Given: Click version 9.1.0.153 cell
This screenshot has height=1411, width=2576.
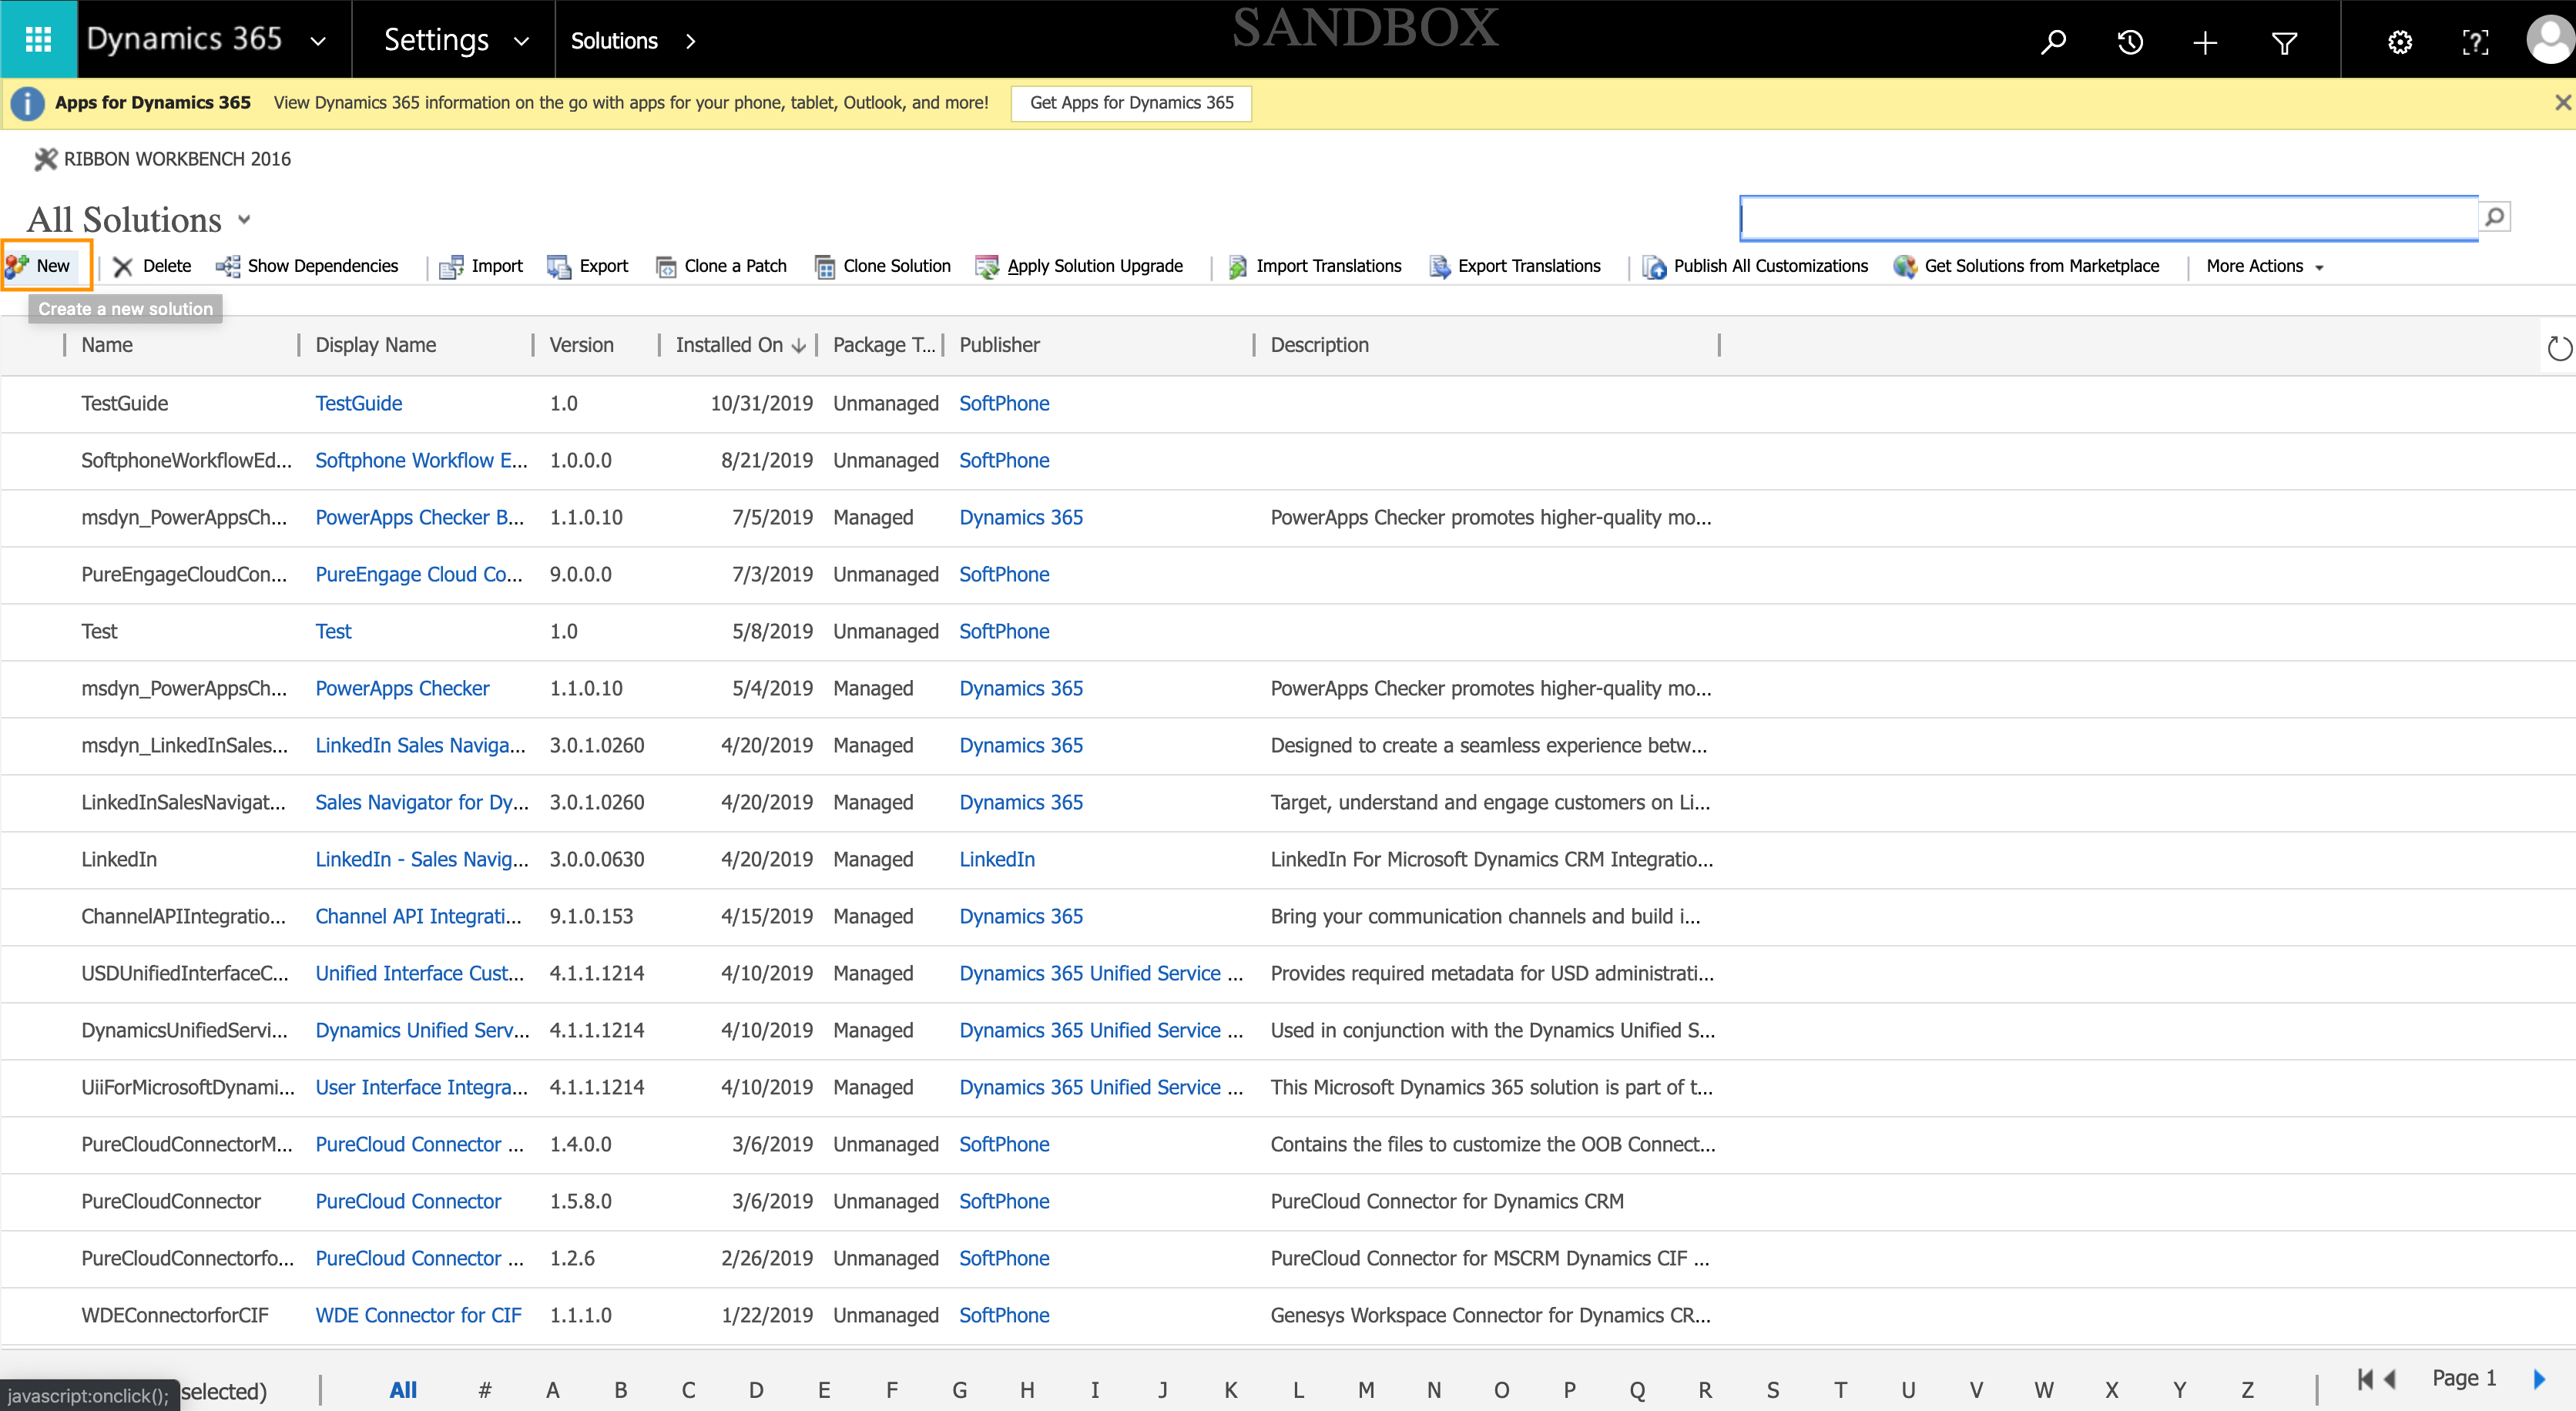Looking at the screenshot, I should pos(591,916).
